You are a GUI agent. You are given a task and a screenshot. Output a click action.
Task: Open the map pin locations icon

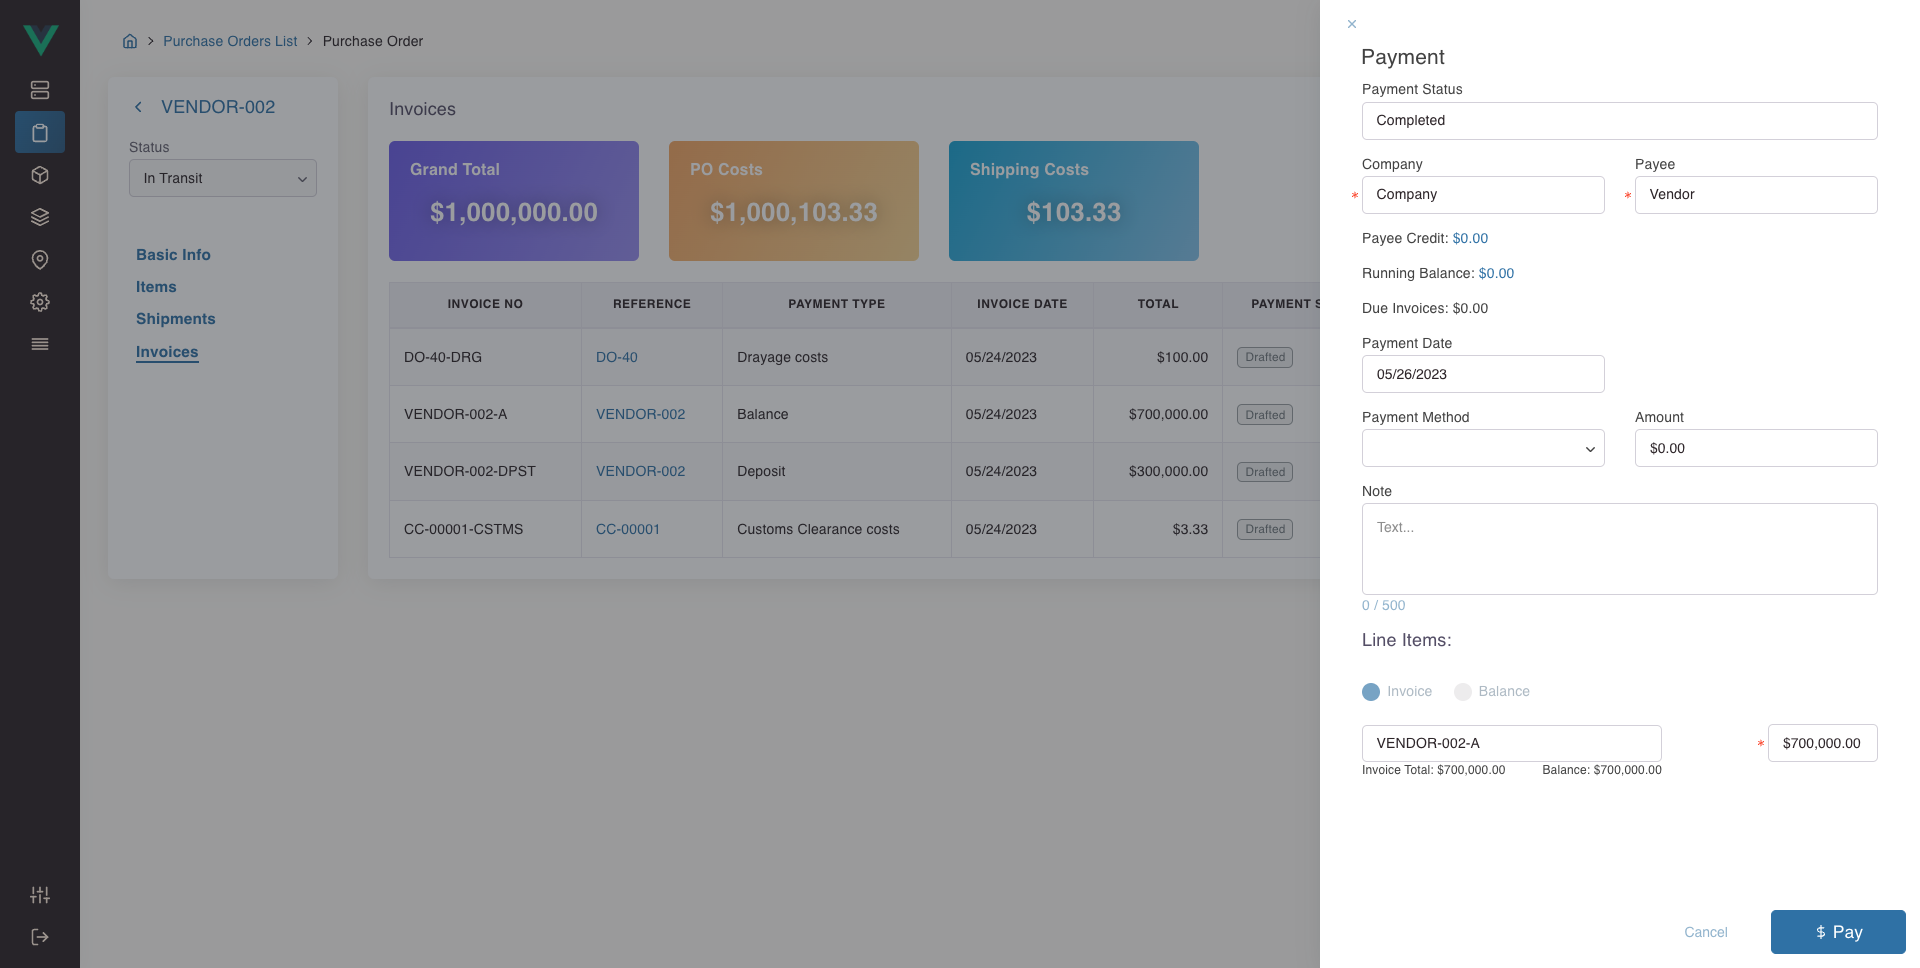coord(40,260)
